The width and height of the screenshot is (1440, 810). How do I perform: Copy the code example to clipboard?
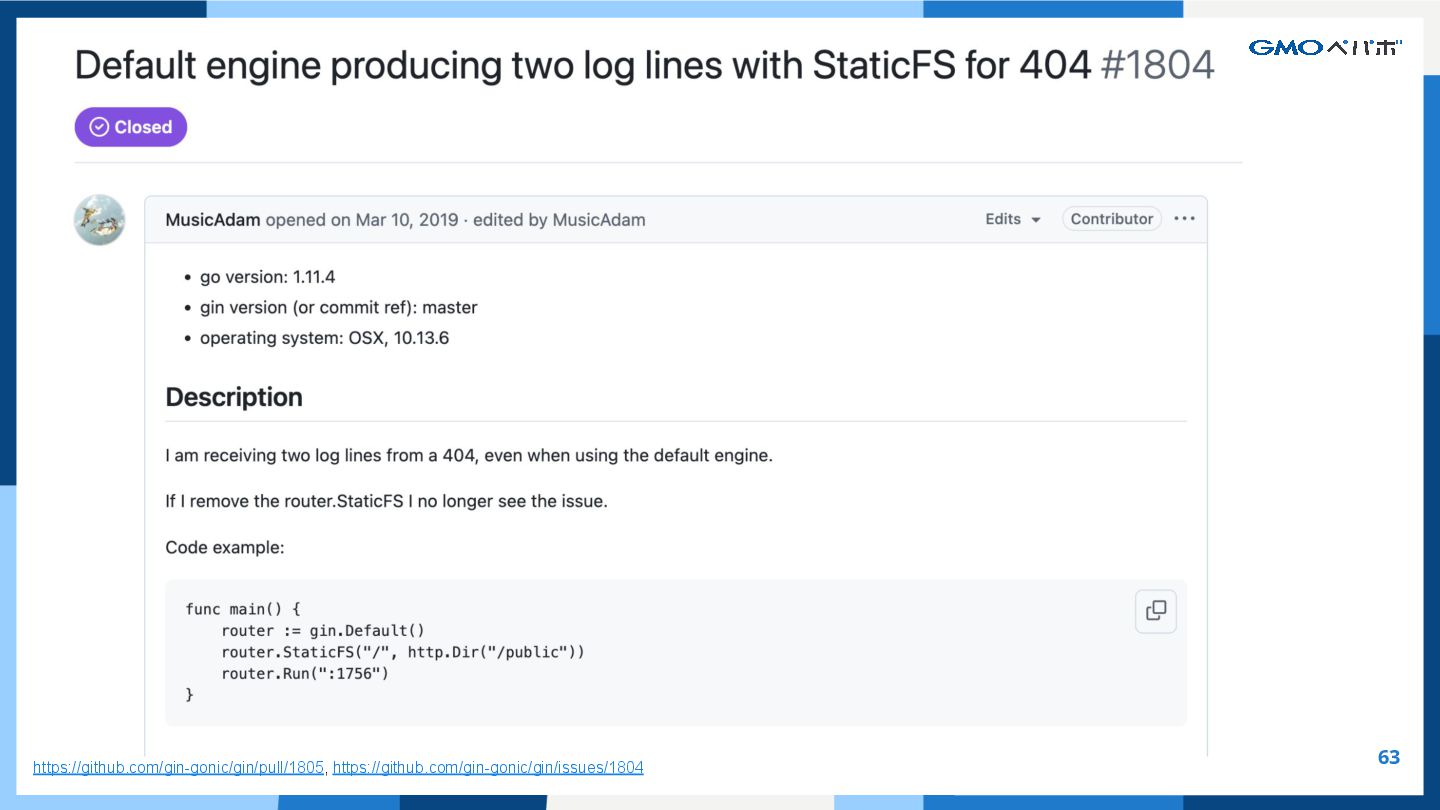tap(1155, 611)
